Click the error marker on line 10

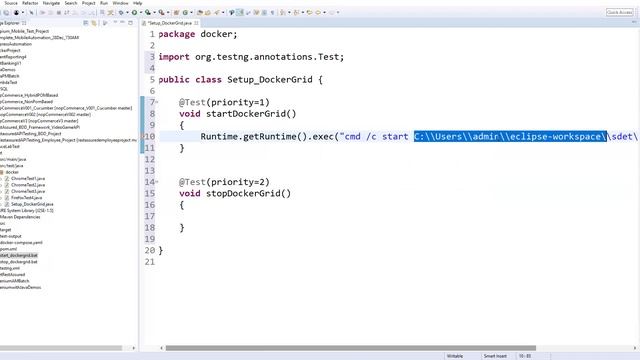pyautogui.click(x=142, y=136)
